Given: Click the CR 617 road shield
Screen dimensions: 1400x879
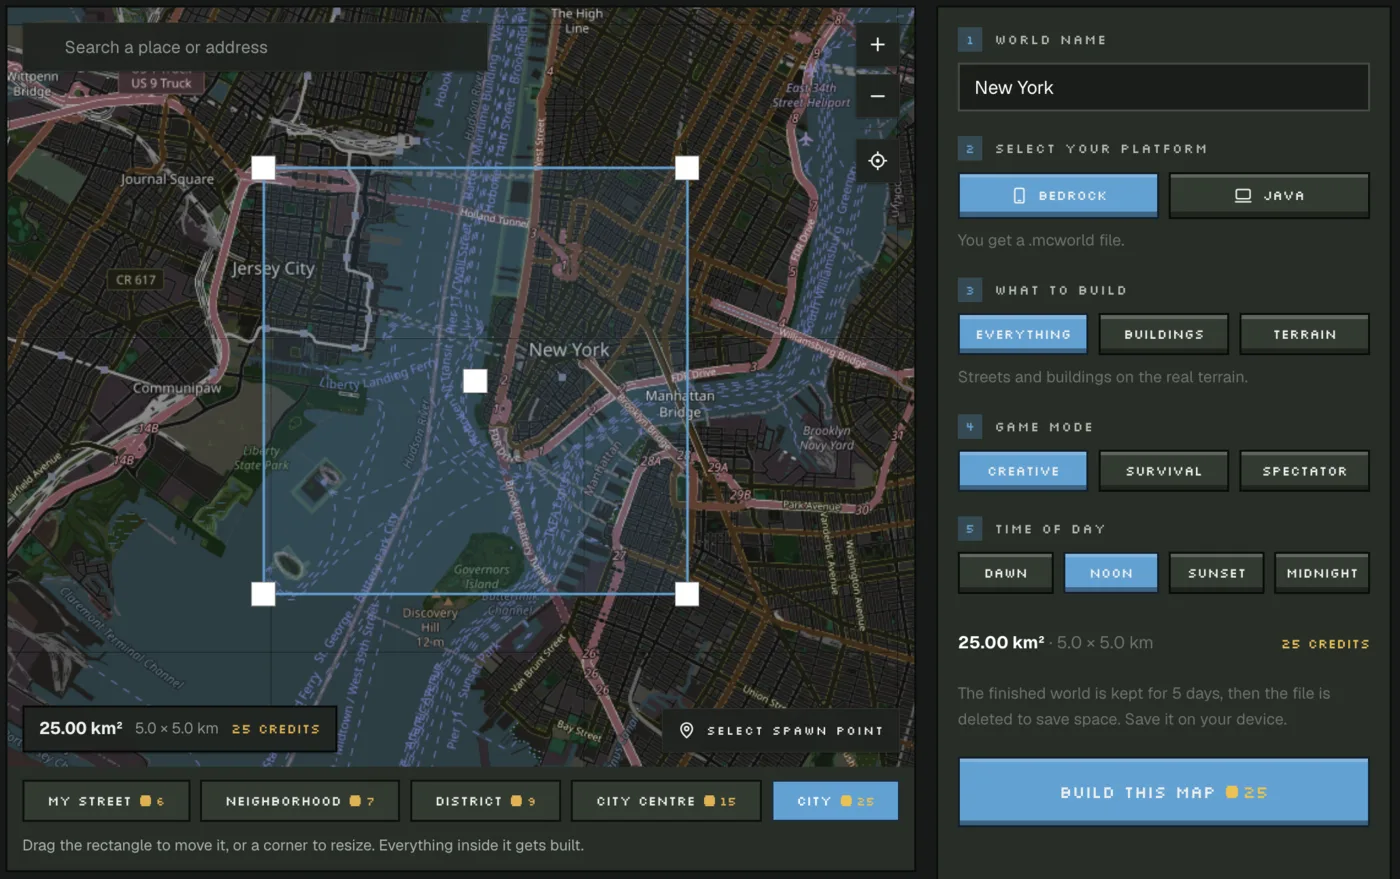Looking at the screenshot, I should [x=136, y=280].
